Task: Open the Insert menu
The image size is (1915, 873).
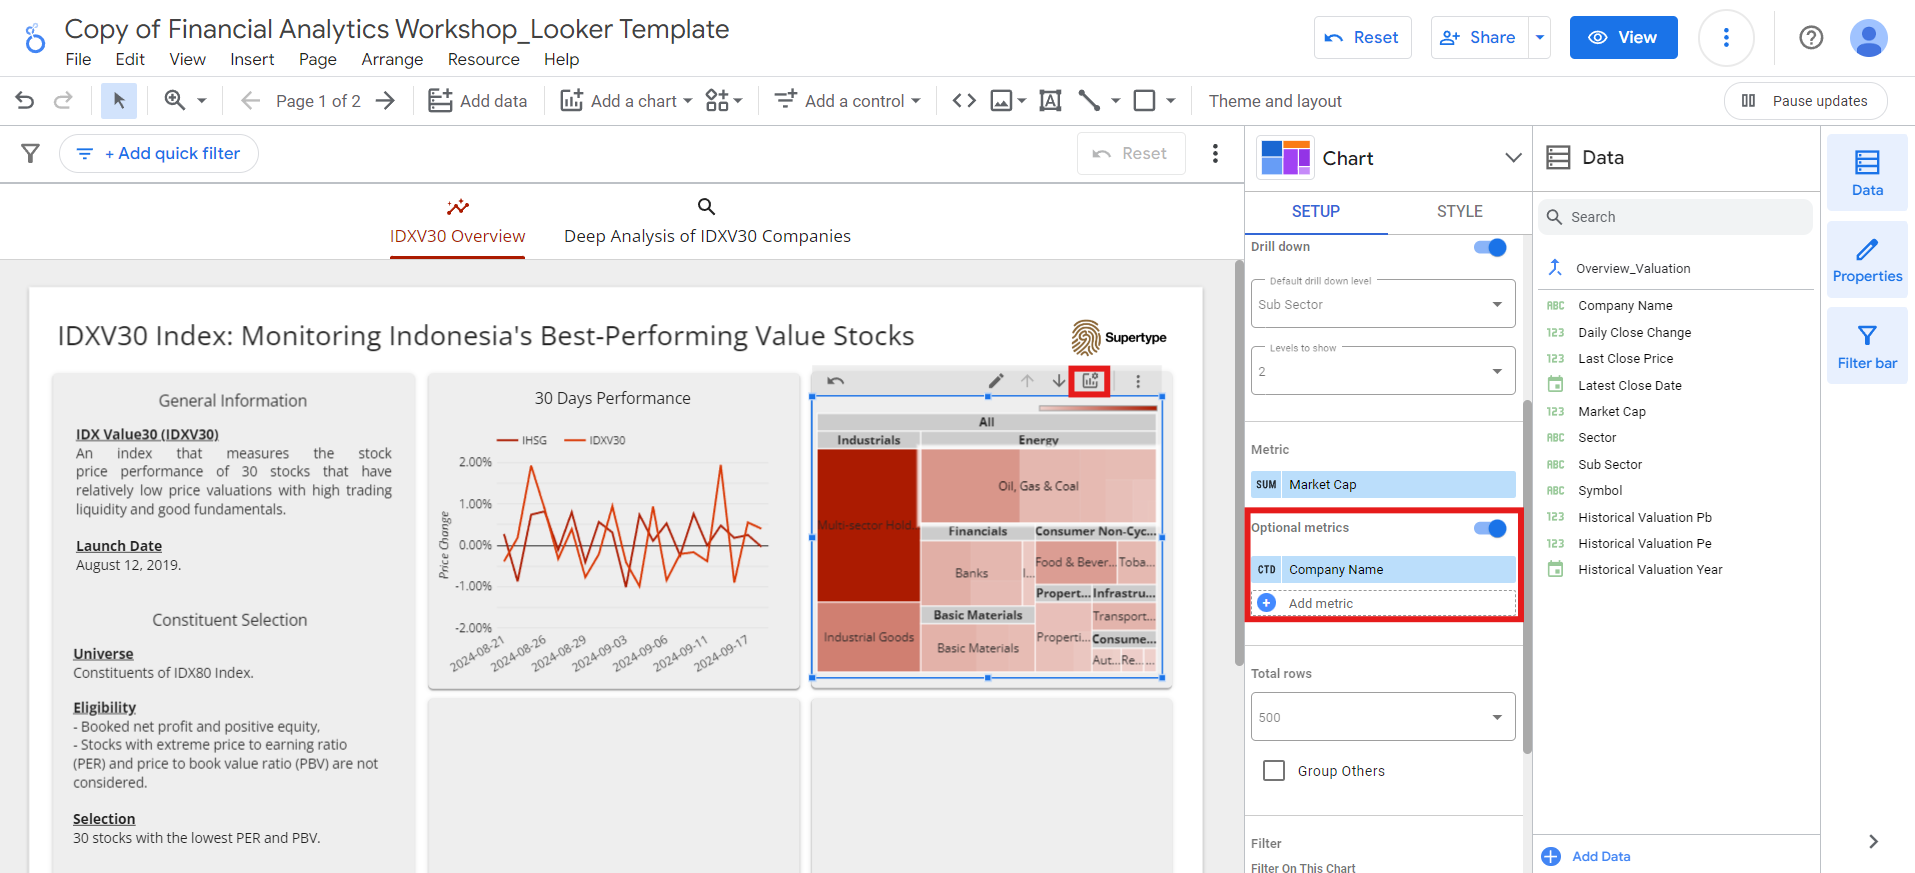Action: 252,60
